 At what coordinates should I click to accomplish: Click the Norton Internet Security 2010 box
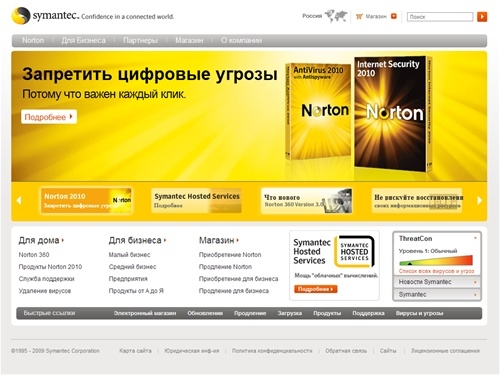393,113
